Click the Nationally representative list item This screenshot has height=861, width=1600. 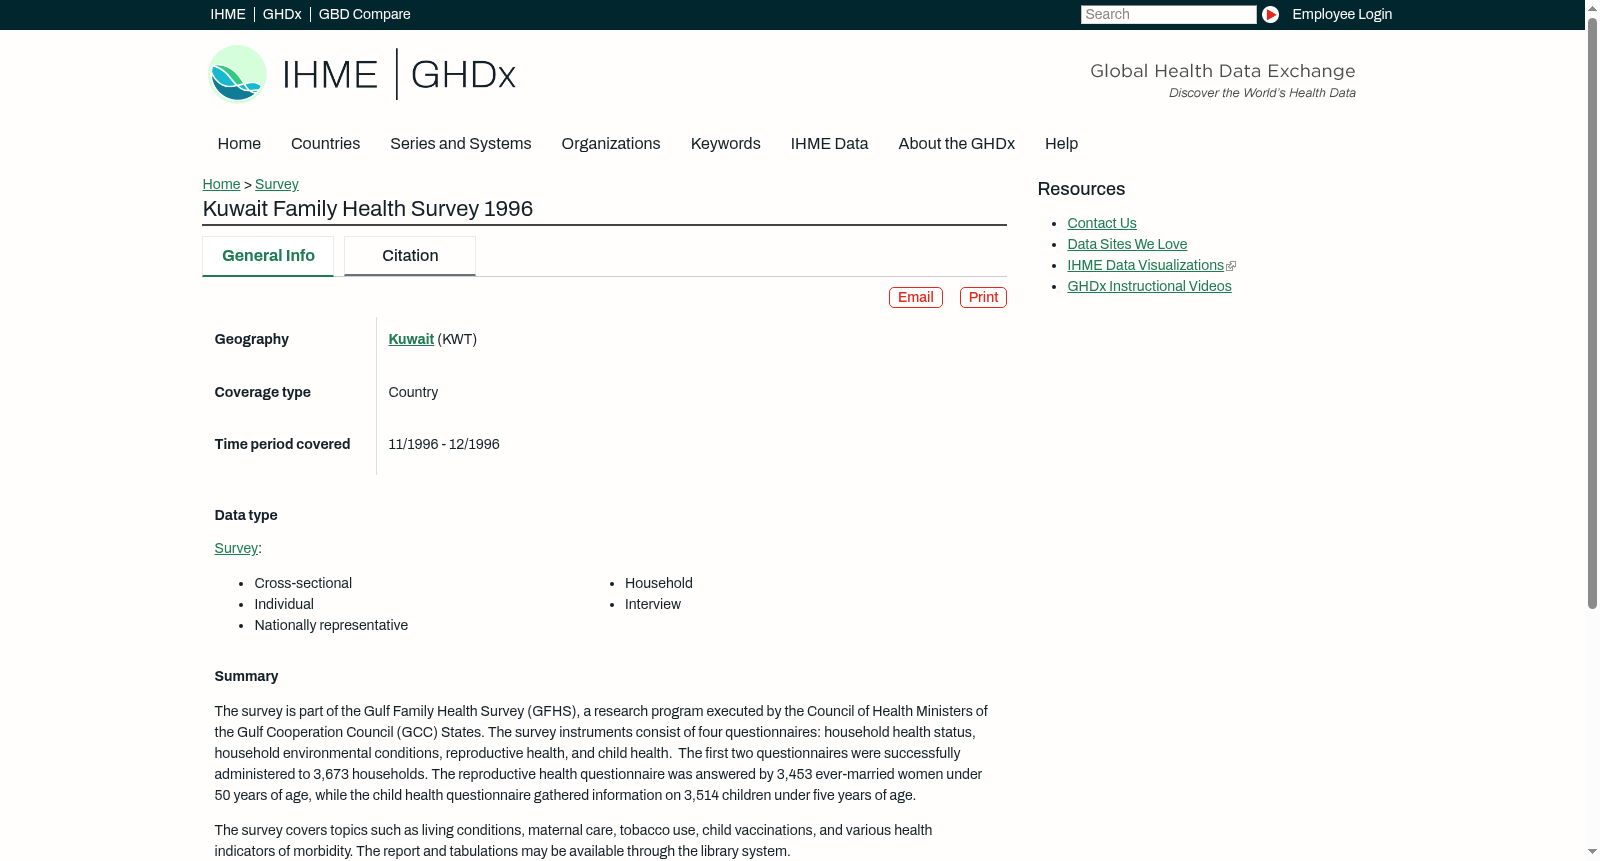[331, 626]
